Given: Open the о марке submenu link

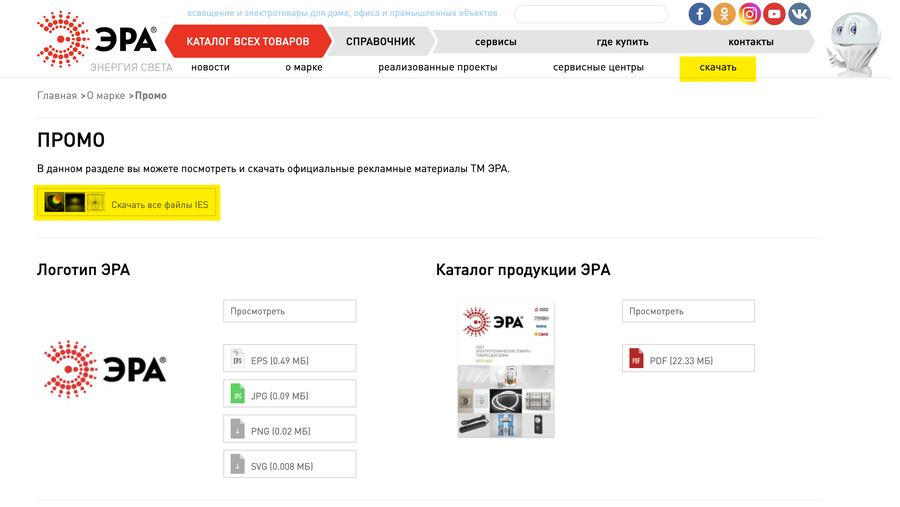Looking at the screenshot, I should click(304, 67).
